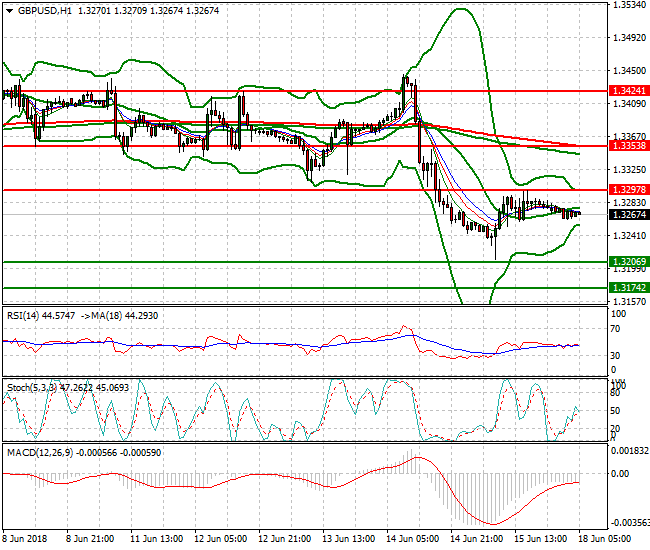Select the ->MA(18) 44.2930 value text
This screenshot has height=550, width=650.
pos(119,316)
